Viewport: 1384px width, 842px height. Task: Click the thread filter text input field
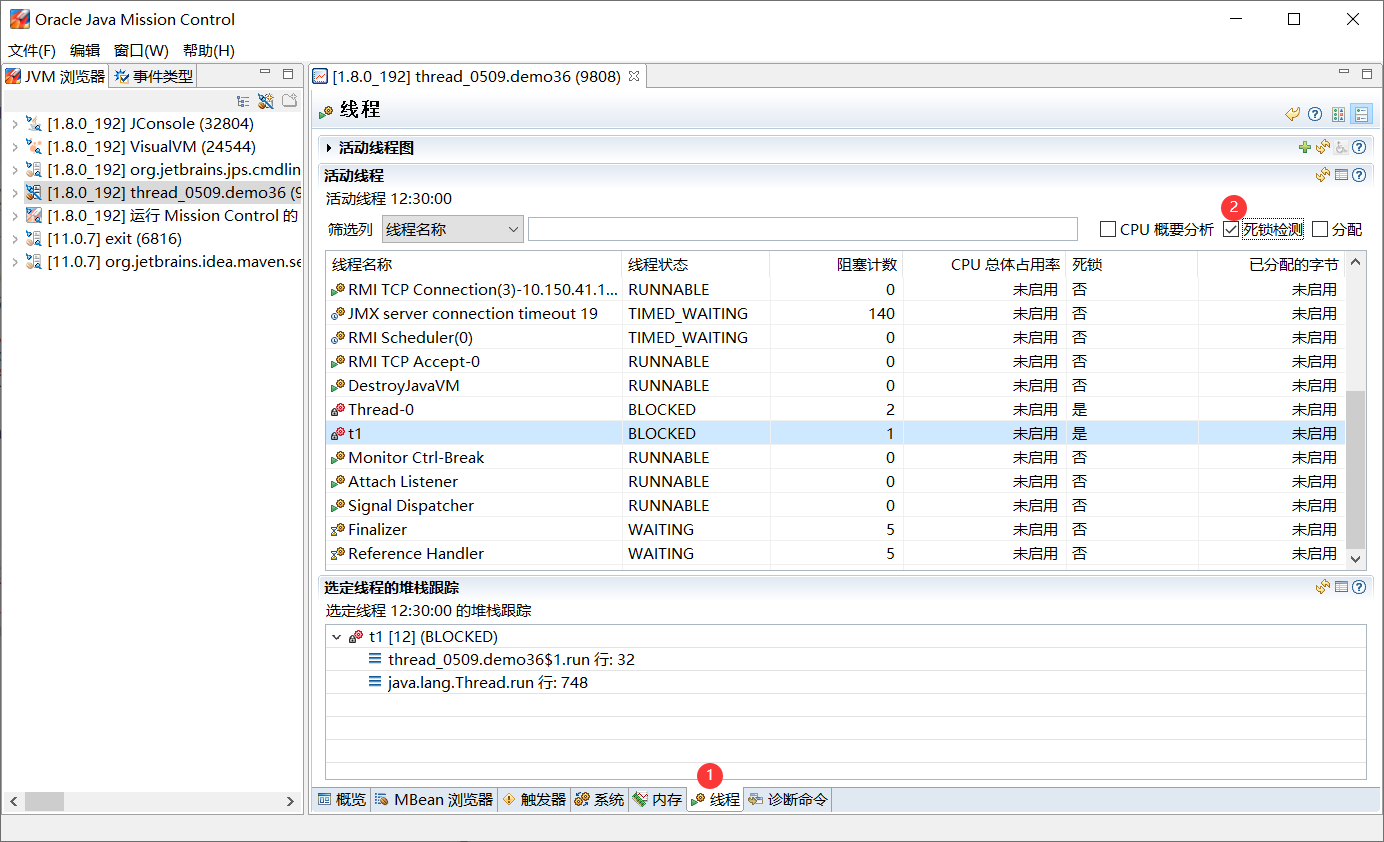point(803,229)
